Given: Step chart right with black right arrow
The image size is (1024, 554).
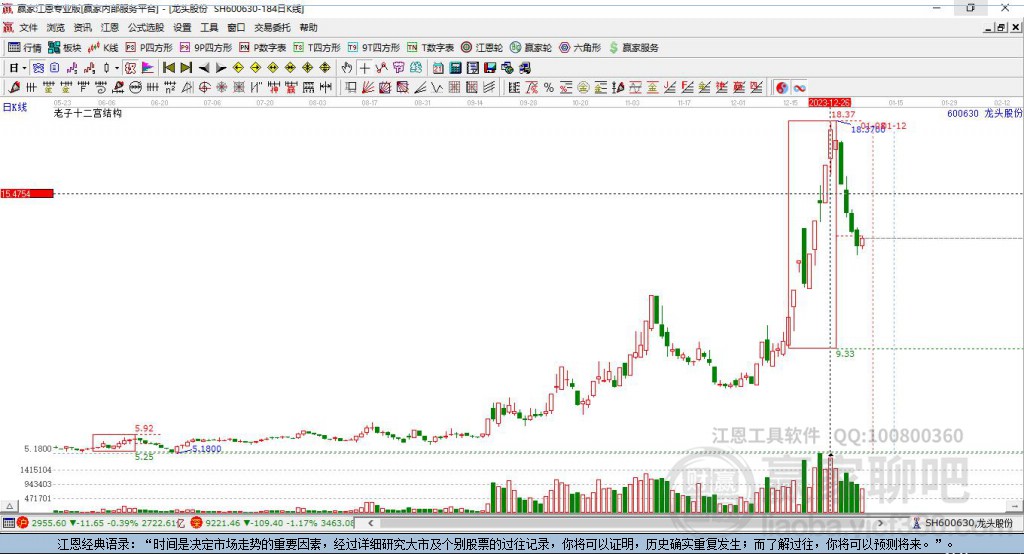Looking at the screenshot, I should click(221, 68).
